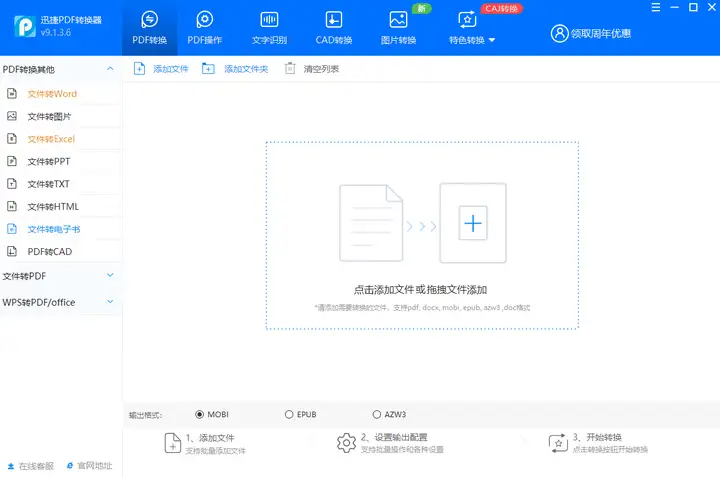Open the 图片转换 image icon
Image resolution: width=720 pixels, height=478 pixels.
click(x=398, y=20)
